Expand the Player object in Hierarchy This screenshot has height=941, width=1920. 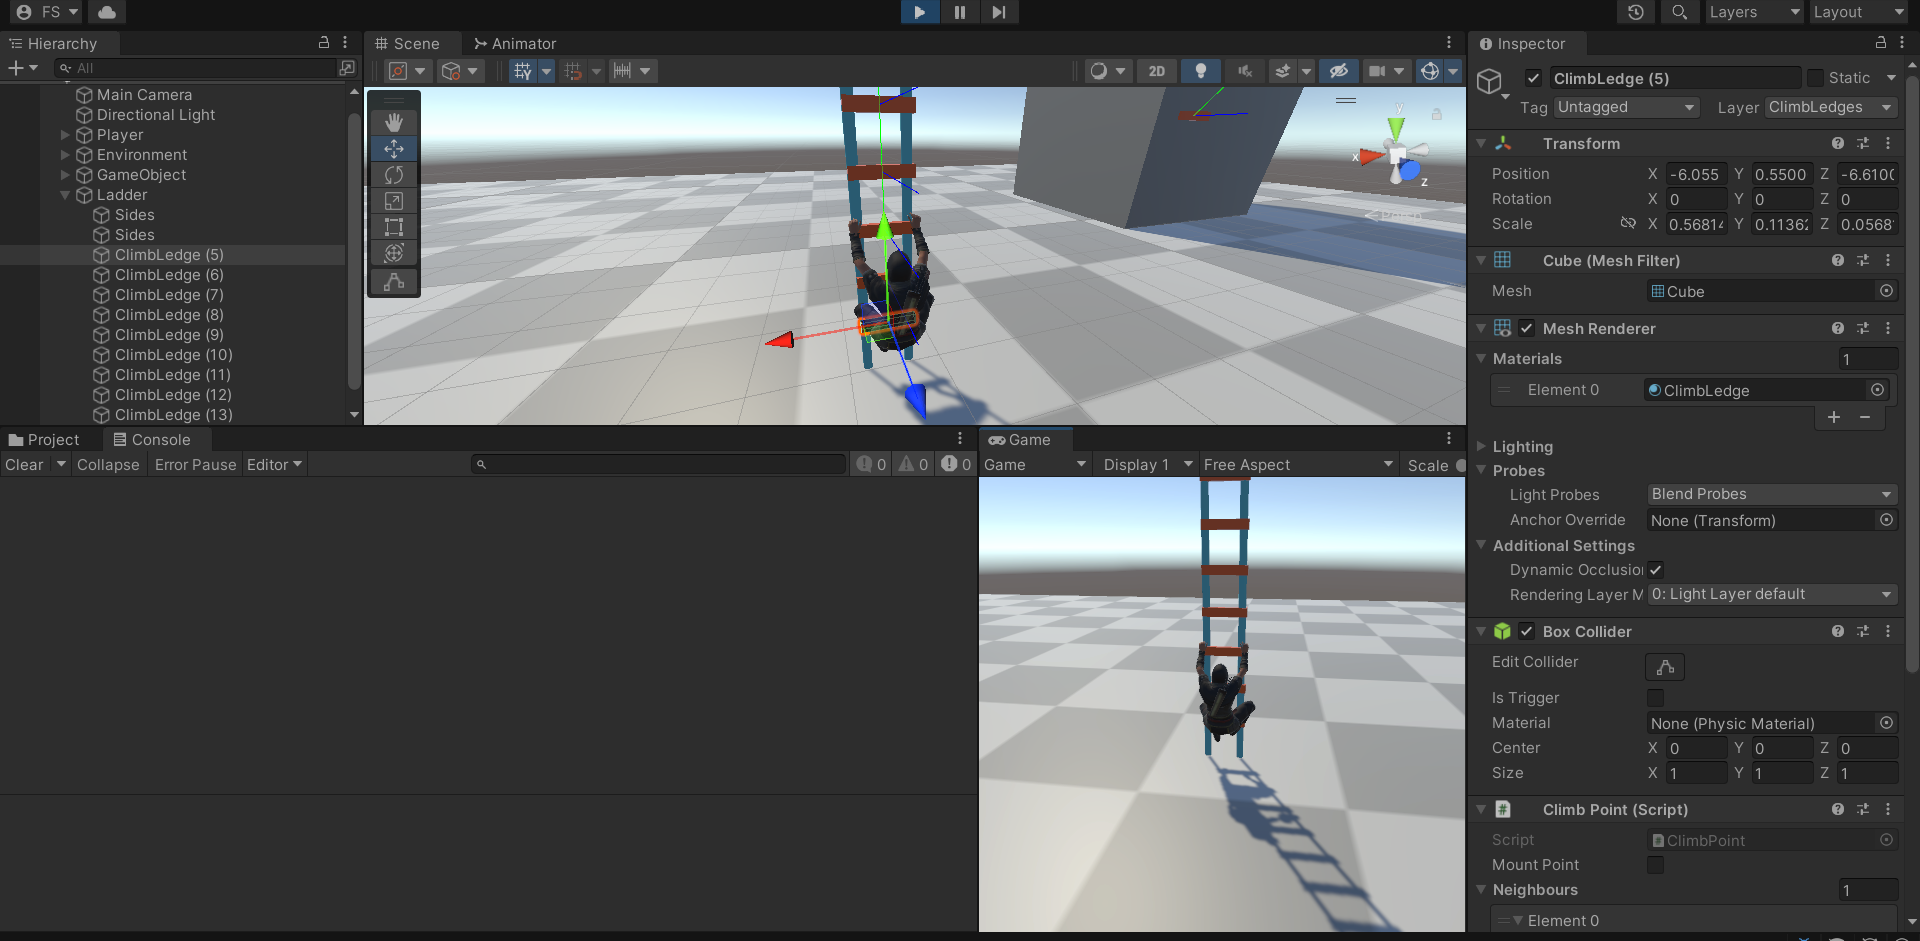[x=65, y=135]
